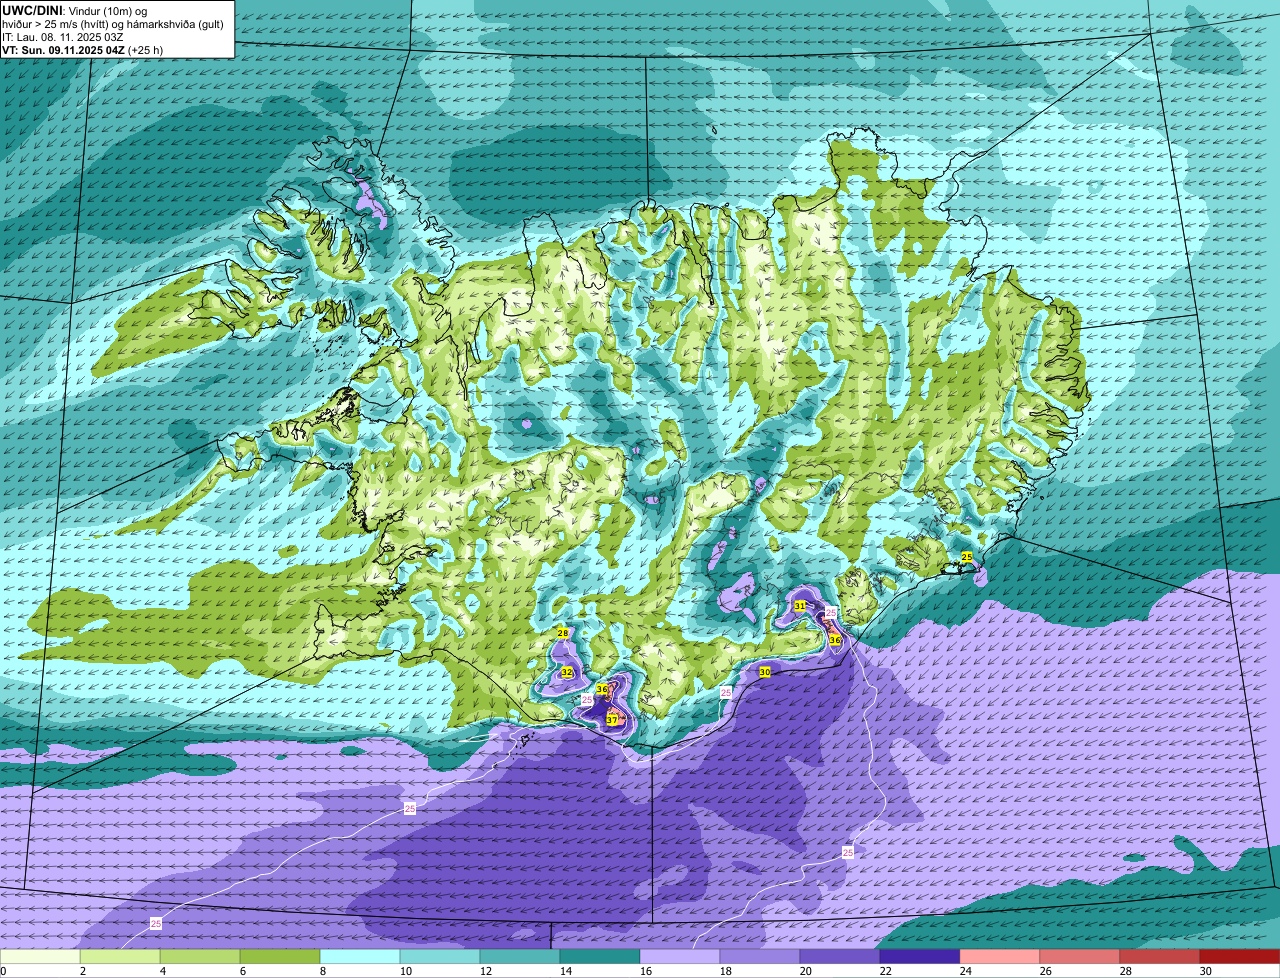This screenshot has height=978, width=1280.
Task: Click the forecast offset "(+25 h)"
Action: click(146, 50)
